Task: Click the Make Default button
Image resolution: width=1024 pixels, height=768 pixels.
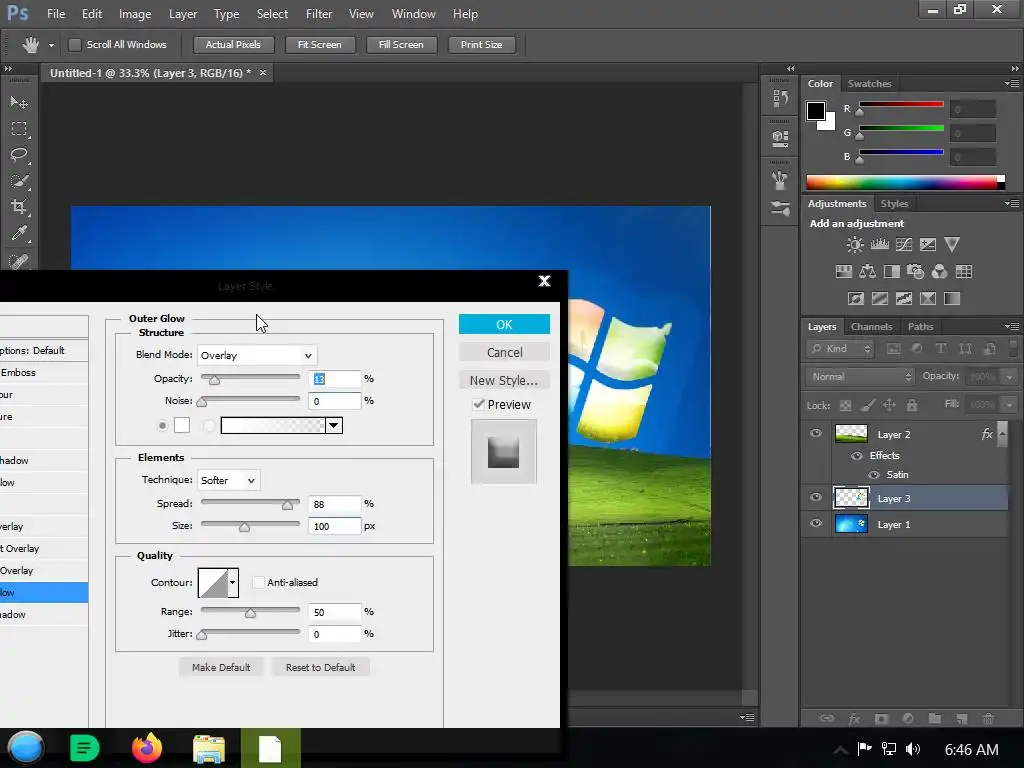Action: (x=221, y=667)
